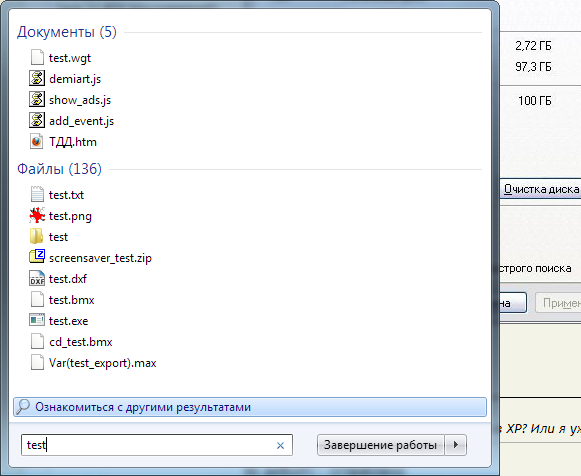Click the test.dxf DXF file icon

click(37, 279)
